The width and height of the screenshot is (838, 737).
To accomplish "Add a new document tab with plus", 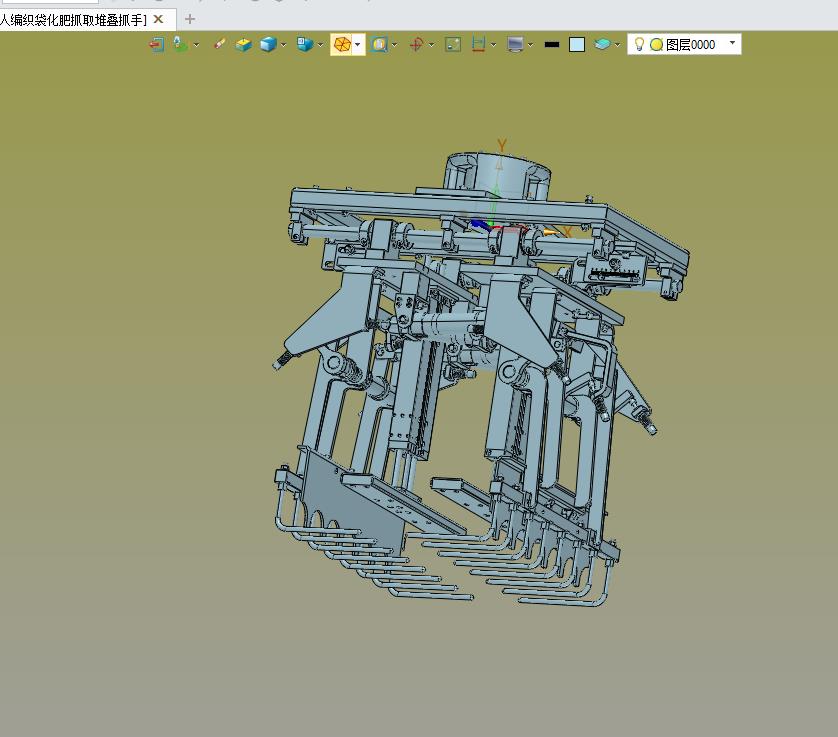I will coord(190,19).
